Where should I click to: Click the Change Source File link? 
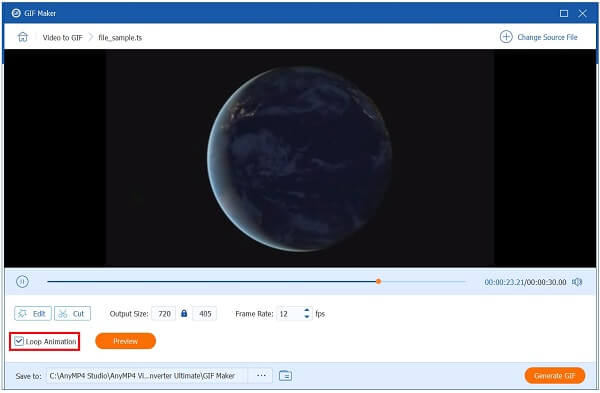(547, 37)
